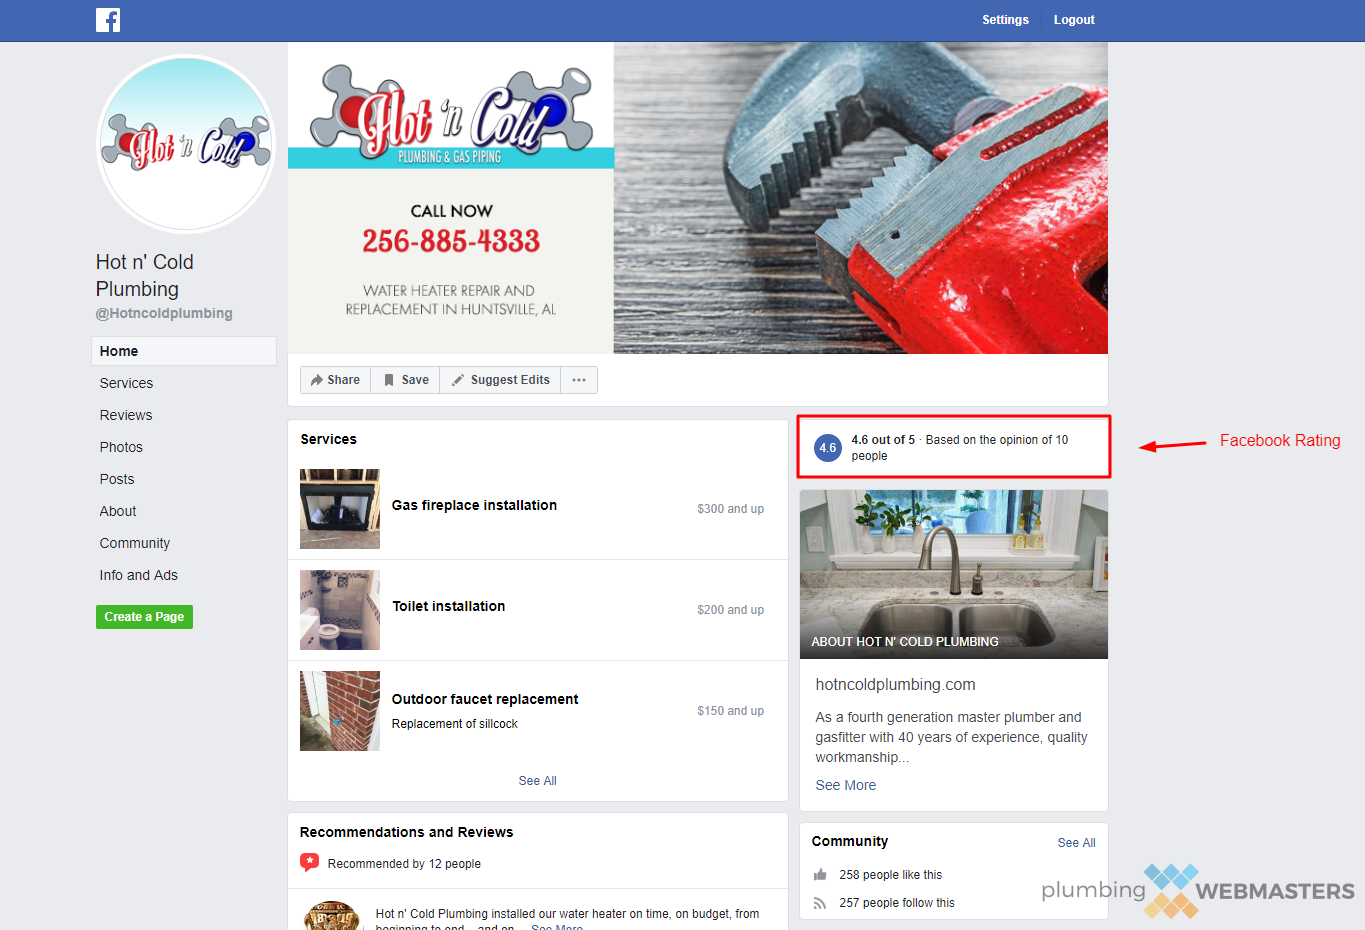Open Settings in the top bar

(x=1005, y=20)
